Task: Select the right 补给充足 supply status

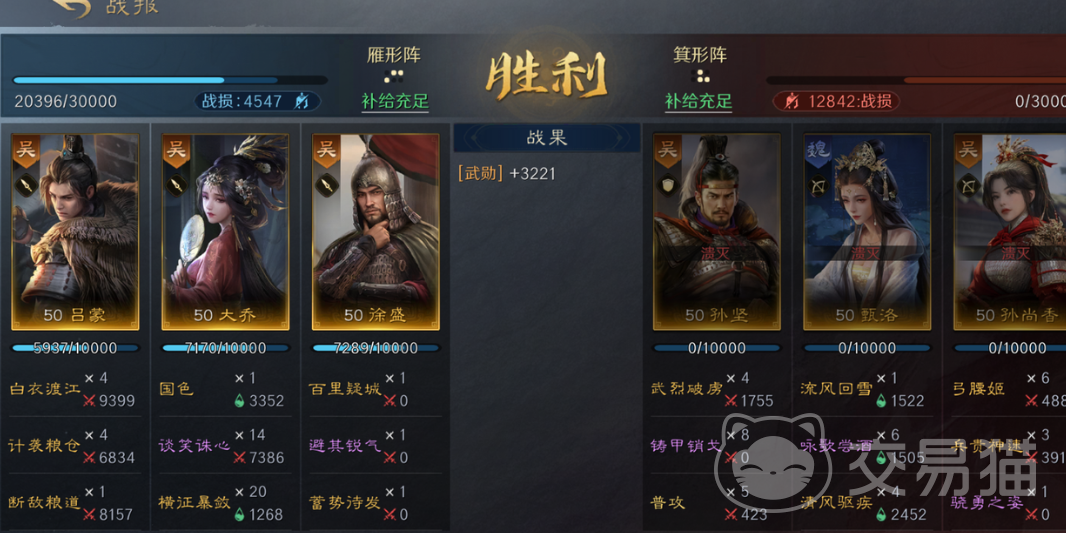Action: (x=699, y=102)
